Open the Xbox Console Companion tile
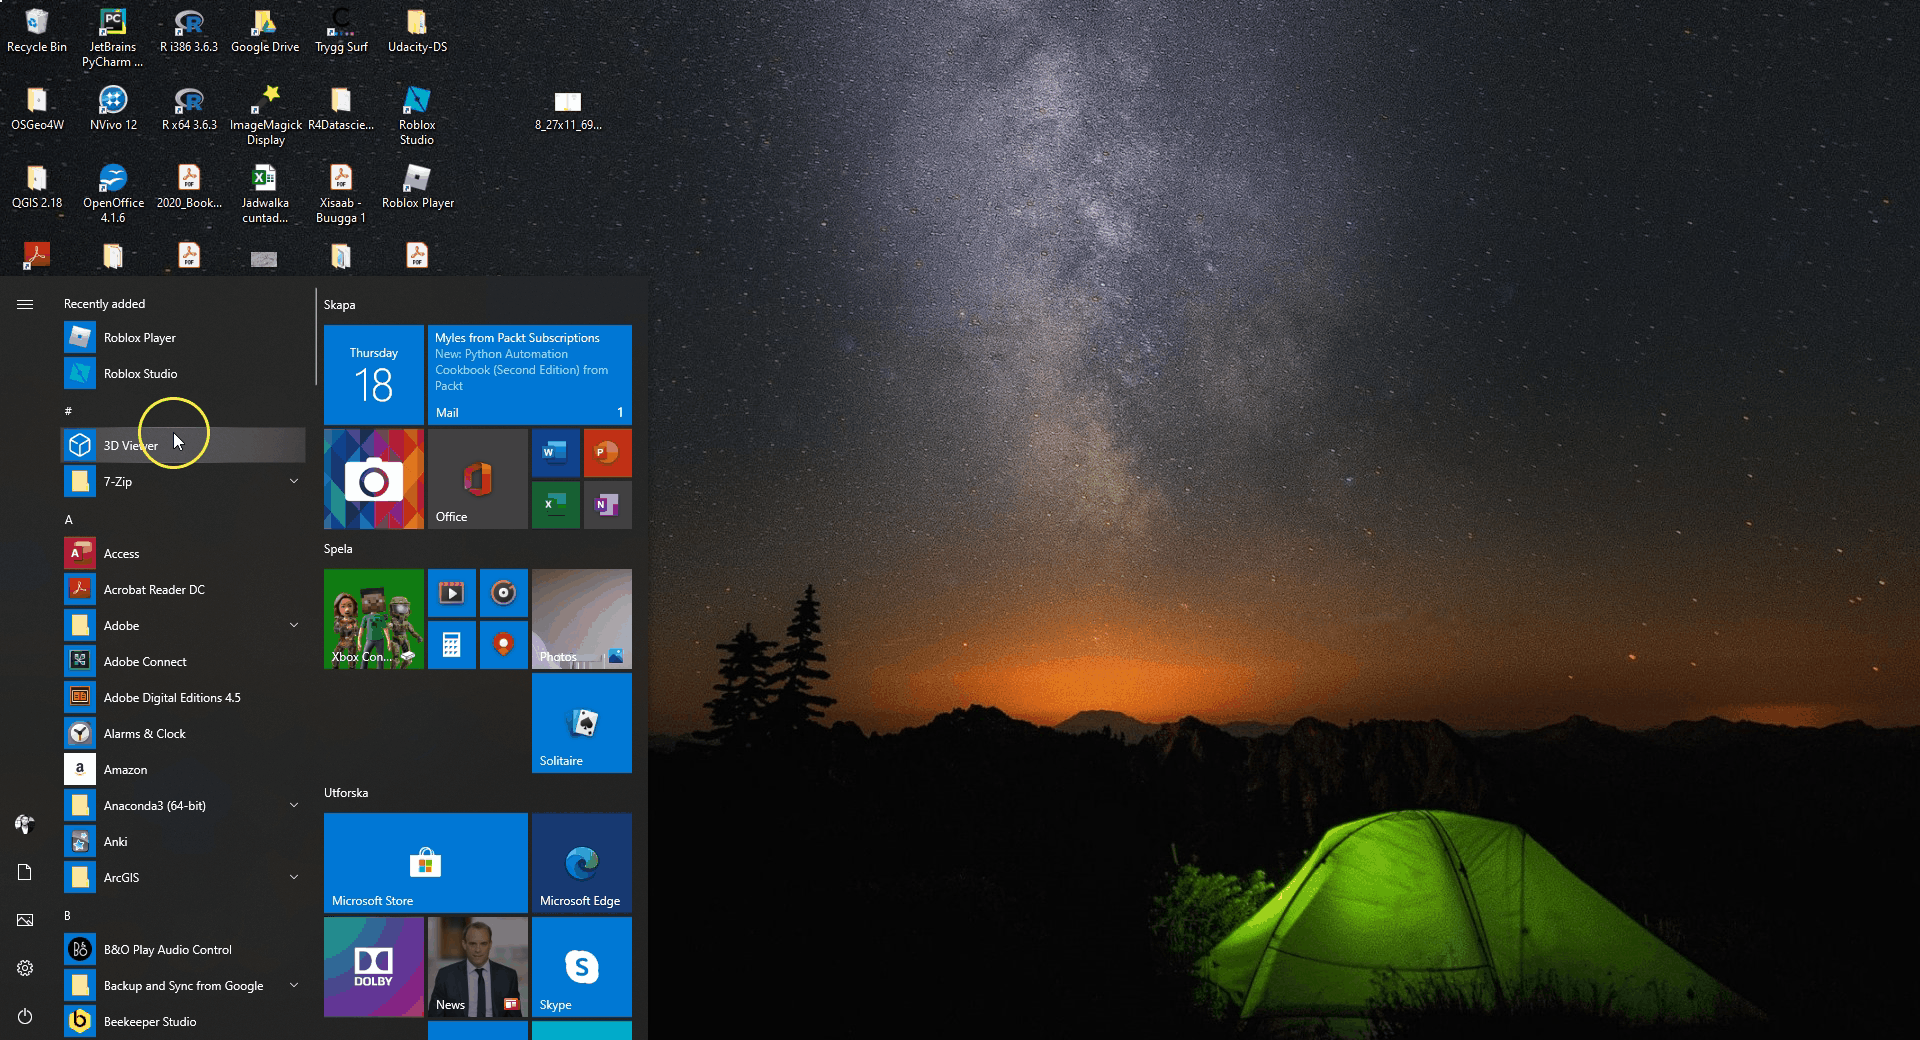The height and width of the screenshot is (1040, 1920). (x=374, y=619)
